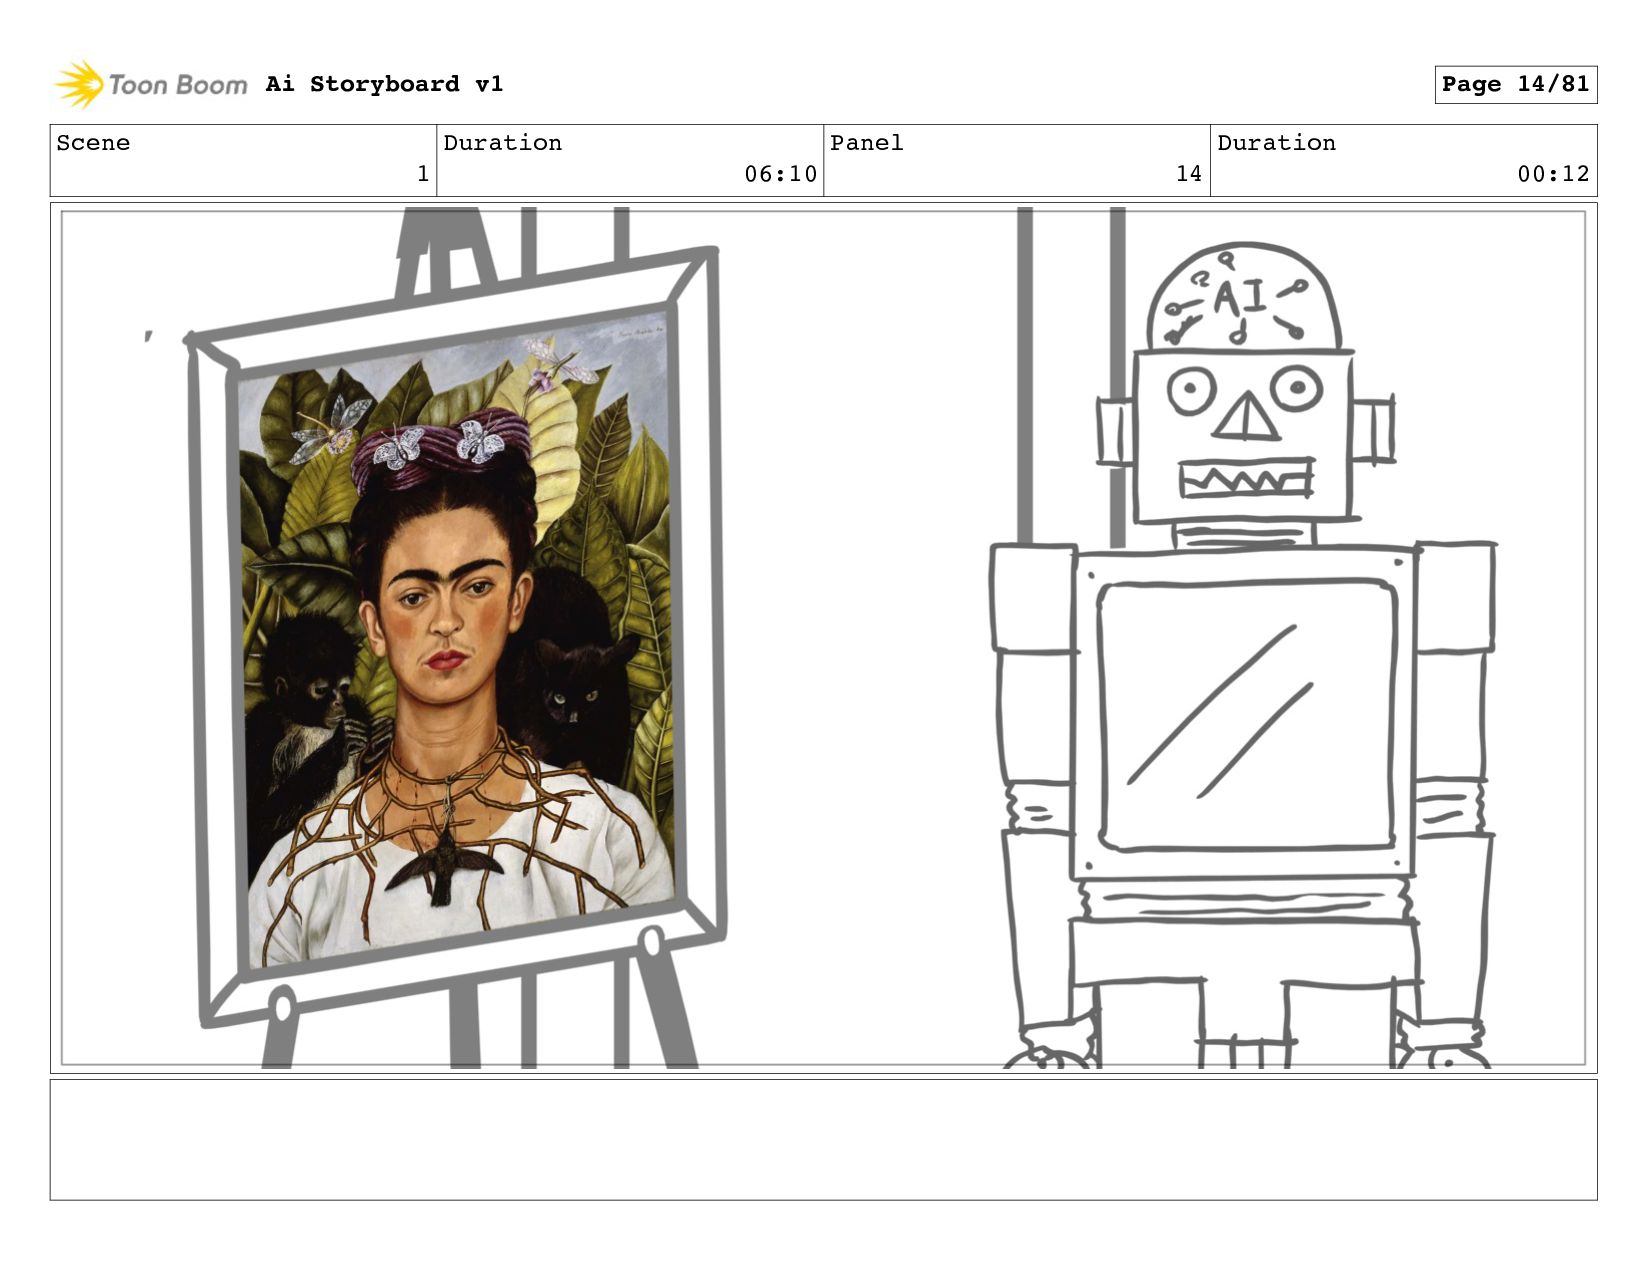Click the panel duration value '00:12'
This screenshot has width=1650, height=1275.
click(1553, 174)
